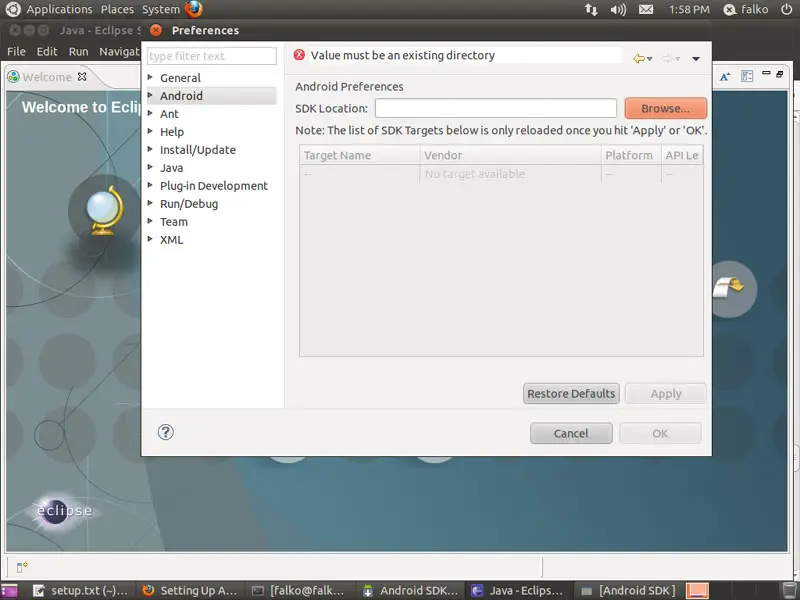Click the enlarge font icon in Welcome toolbar
800x600 pixels.
click(724, 77)
